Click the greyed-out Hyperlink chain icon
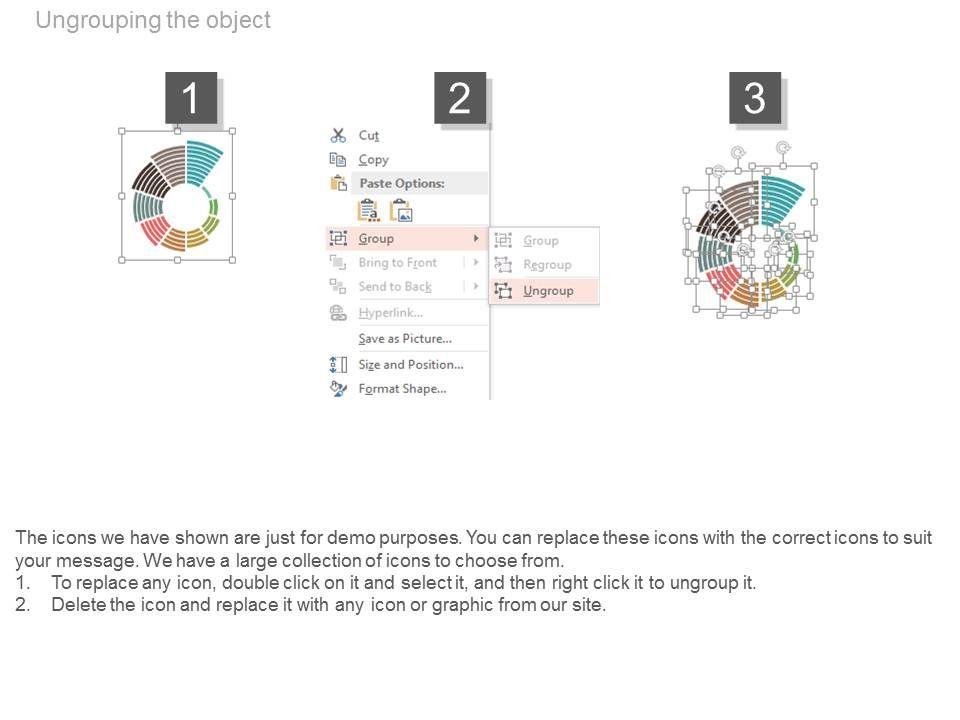The height and width of the screenshot is (720, 960). [338, 313]
